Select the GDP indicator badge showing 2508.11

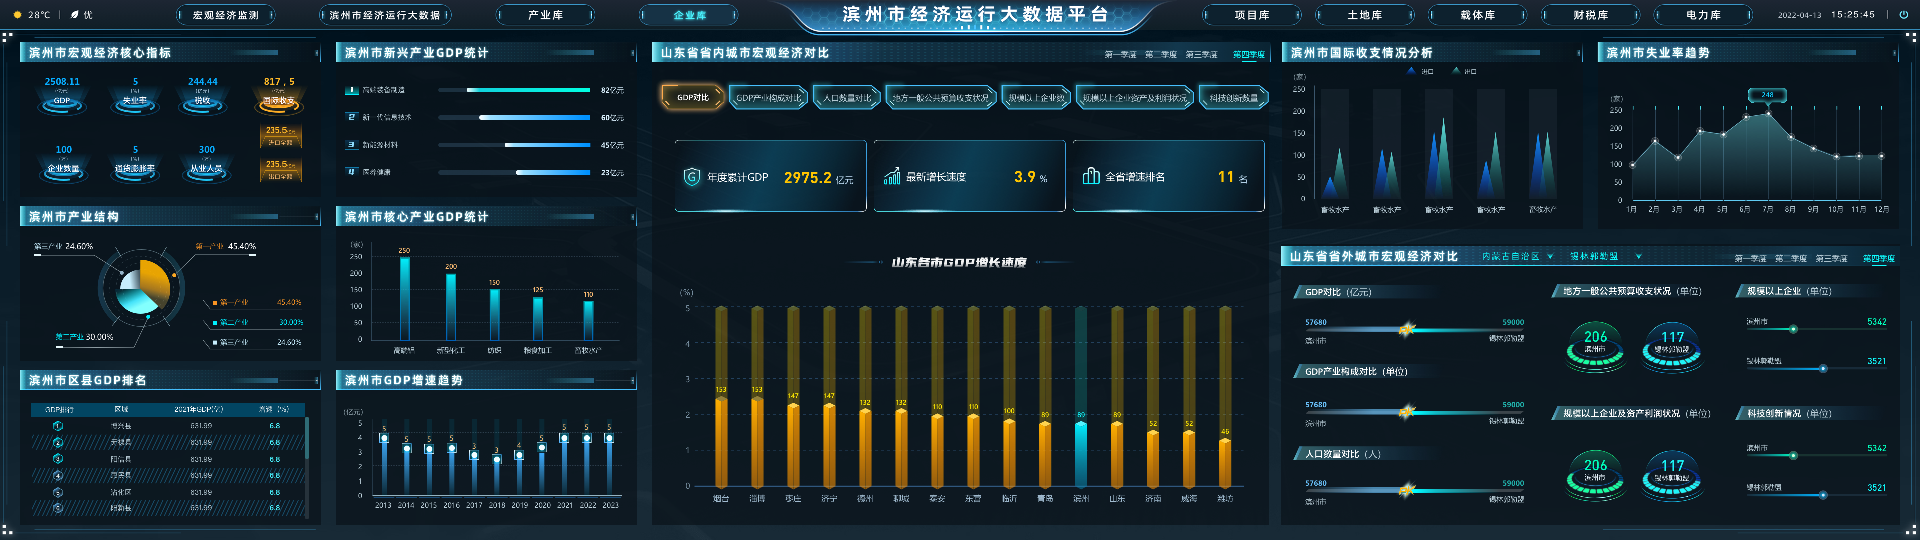pyautogui.click(x=62, y=97)
